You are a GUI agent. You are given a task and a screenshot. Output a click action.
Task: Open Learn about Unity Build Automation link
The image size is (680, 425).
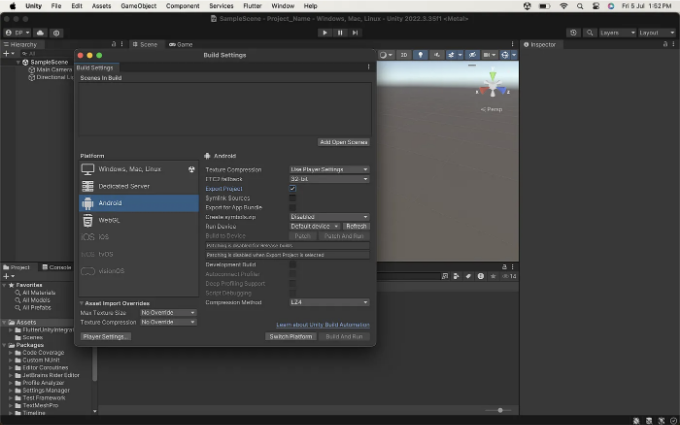click(323, 325)
